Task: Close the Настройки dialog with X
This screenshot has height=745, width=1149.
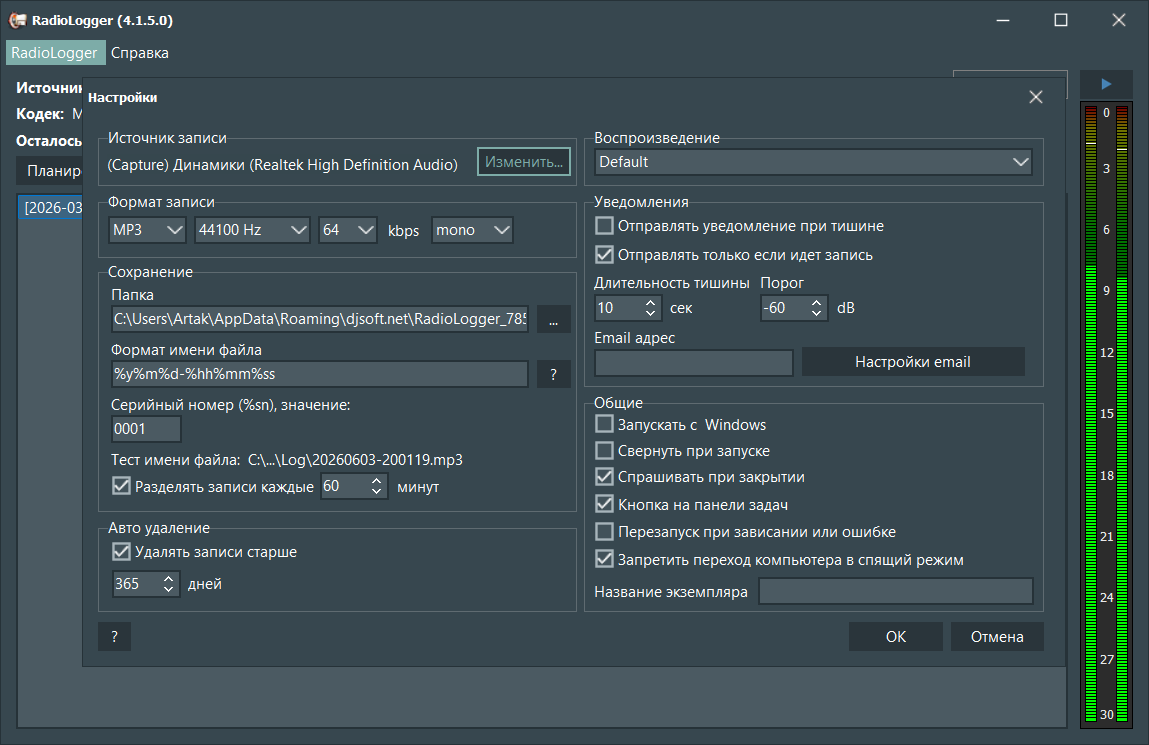Action: pyautogui.click(x=1035, y=97)
